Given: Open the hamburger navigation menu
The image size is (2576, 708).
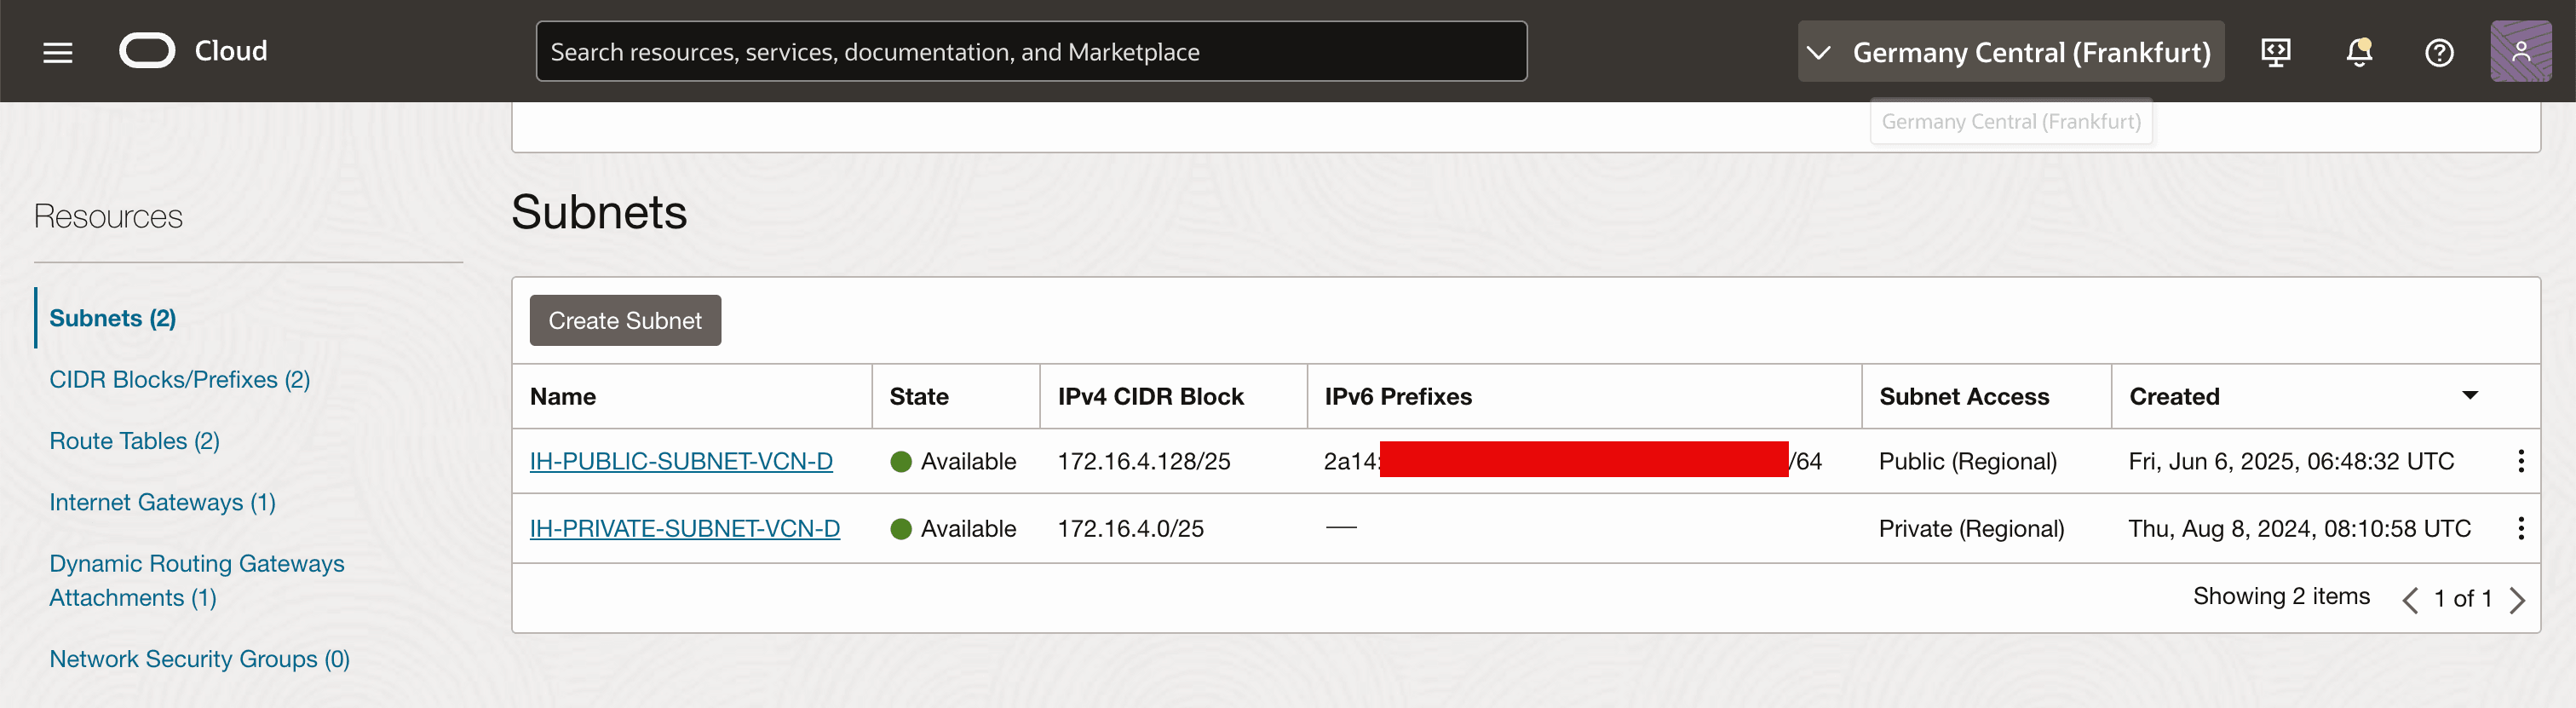Looking at the screenshot, I should (58, 52).
